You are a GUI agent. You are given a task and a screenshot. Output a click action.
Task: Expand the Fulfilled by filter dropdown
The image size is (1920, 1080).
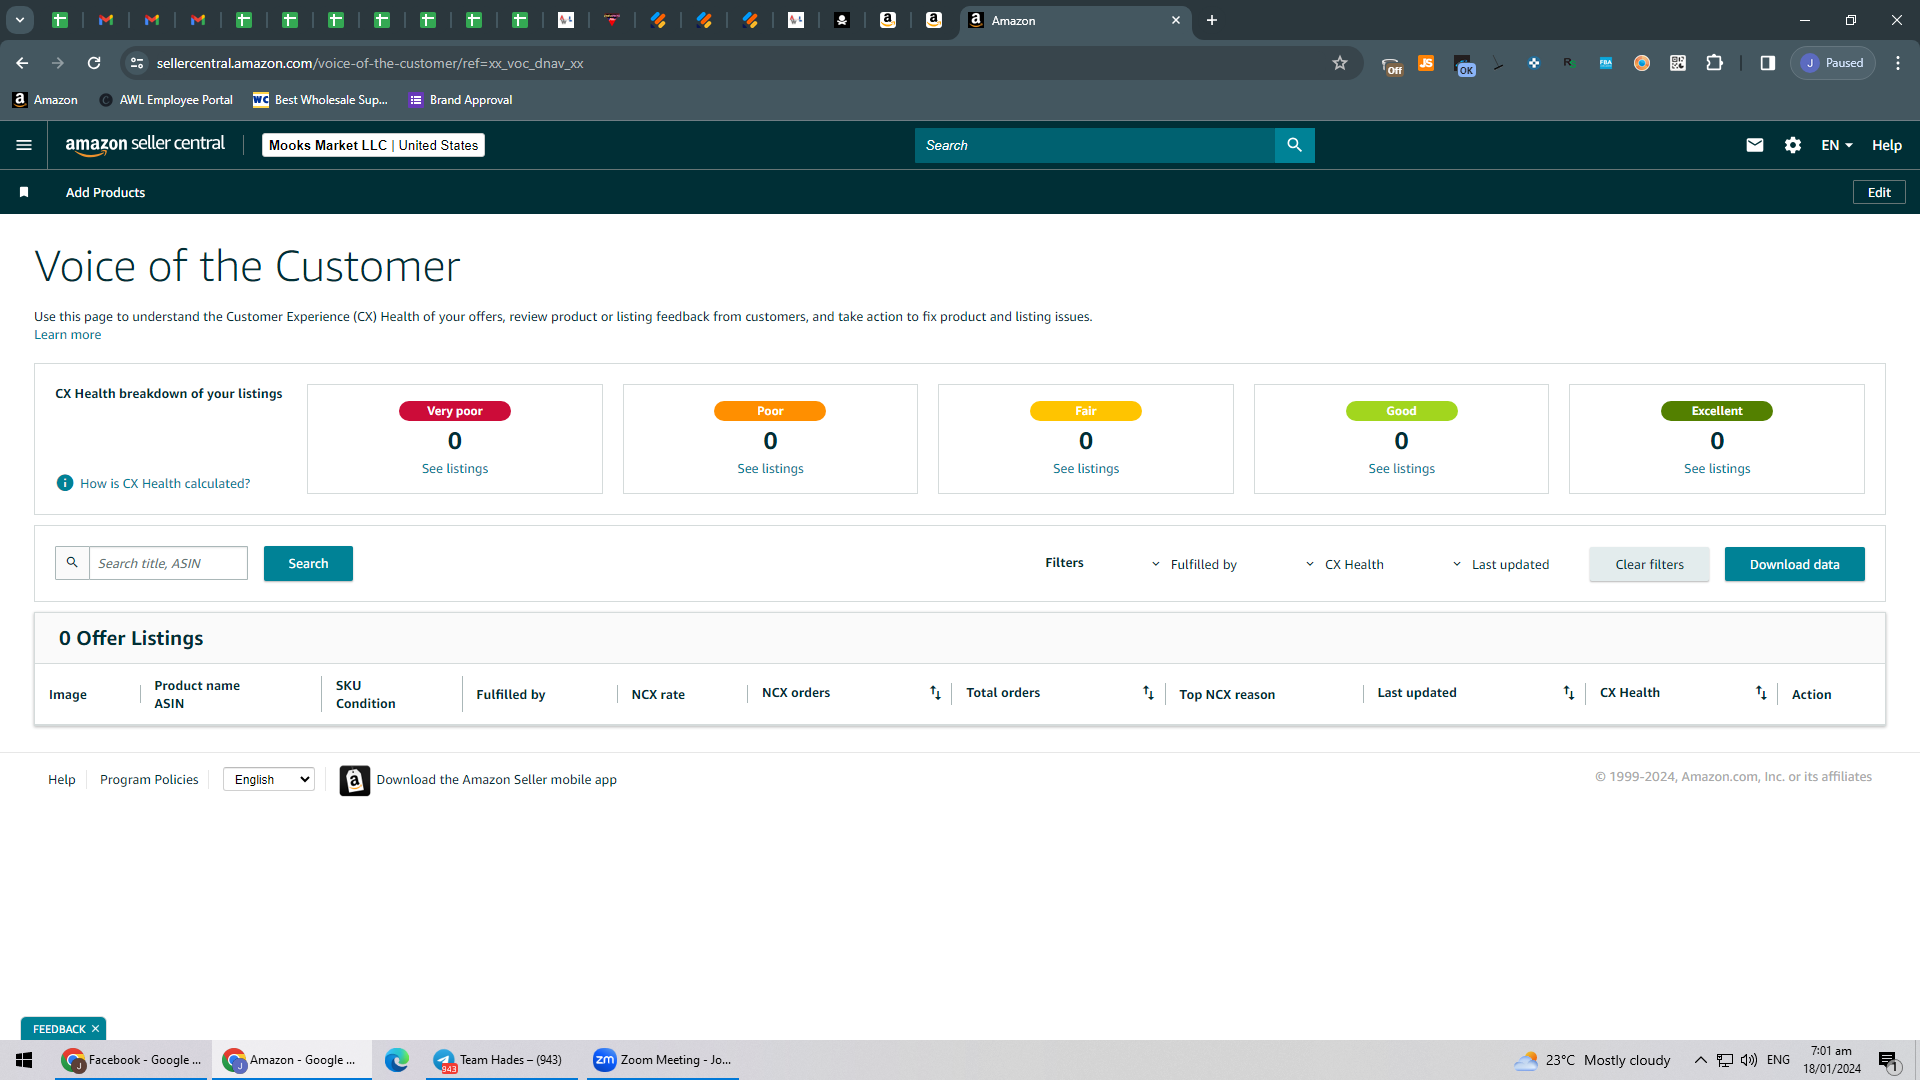(1195, 564)
